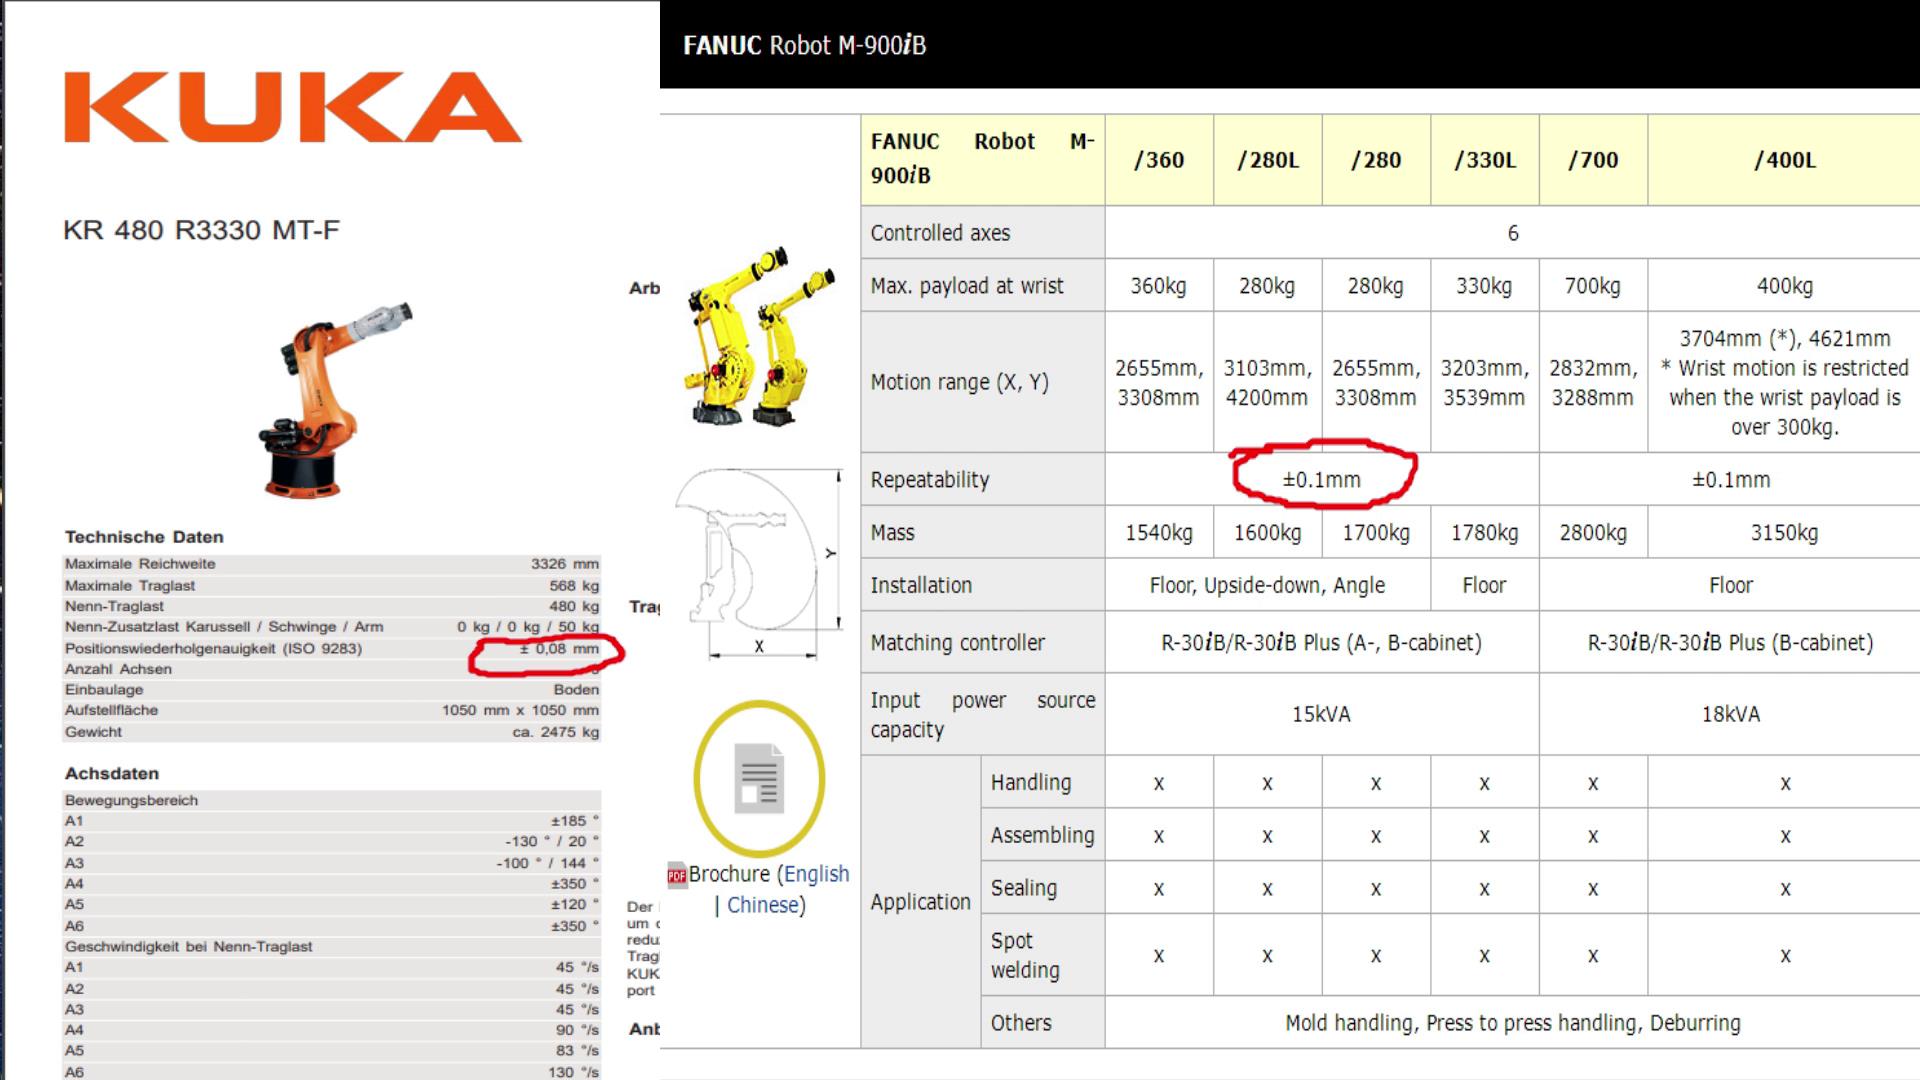Click the Maximale Reichweite 3326 mm row

[x=331, y=564]
